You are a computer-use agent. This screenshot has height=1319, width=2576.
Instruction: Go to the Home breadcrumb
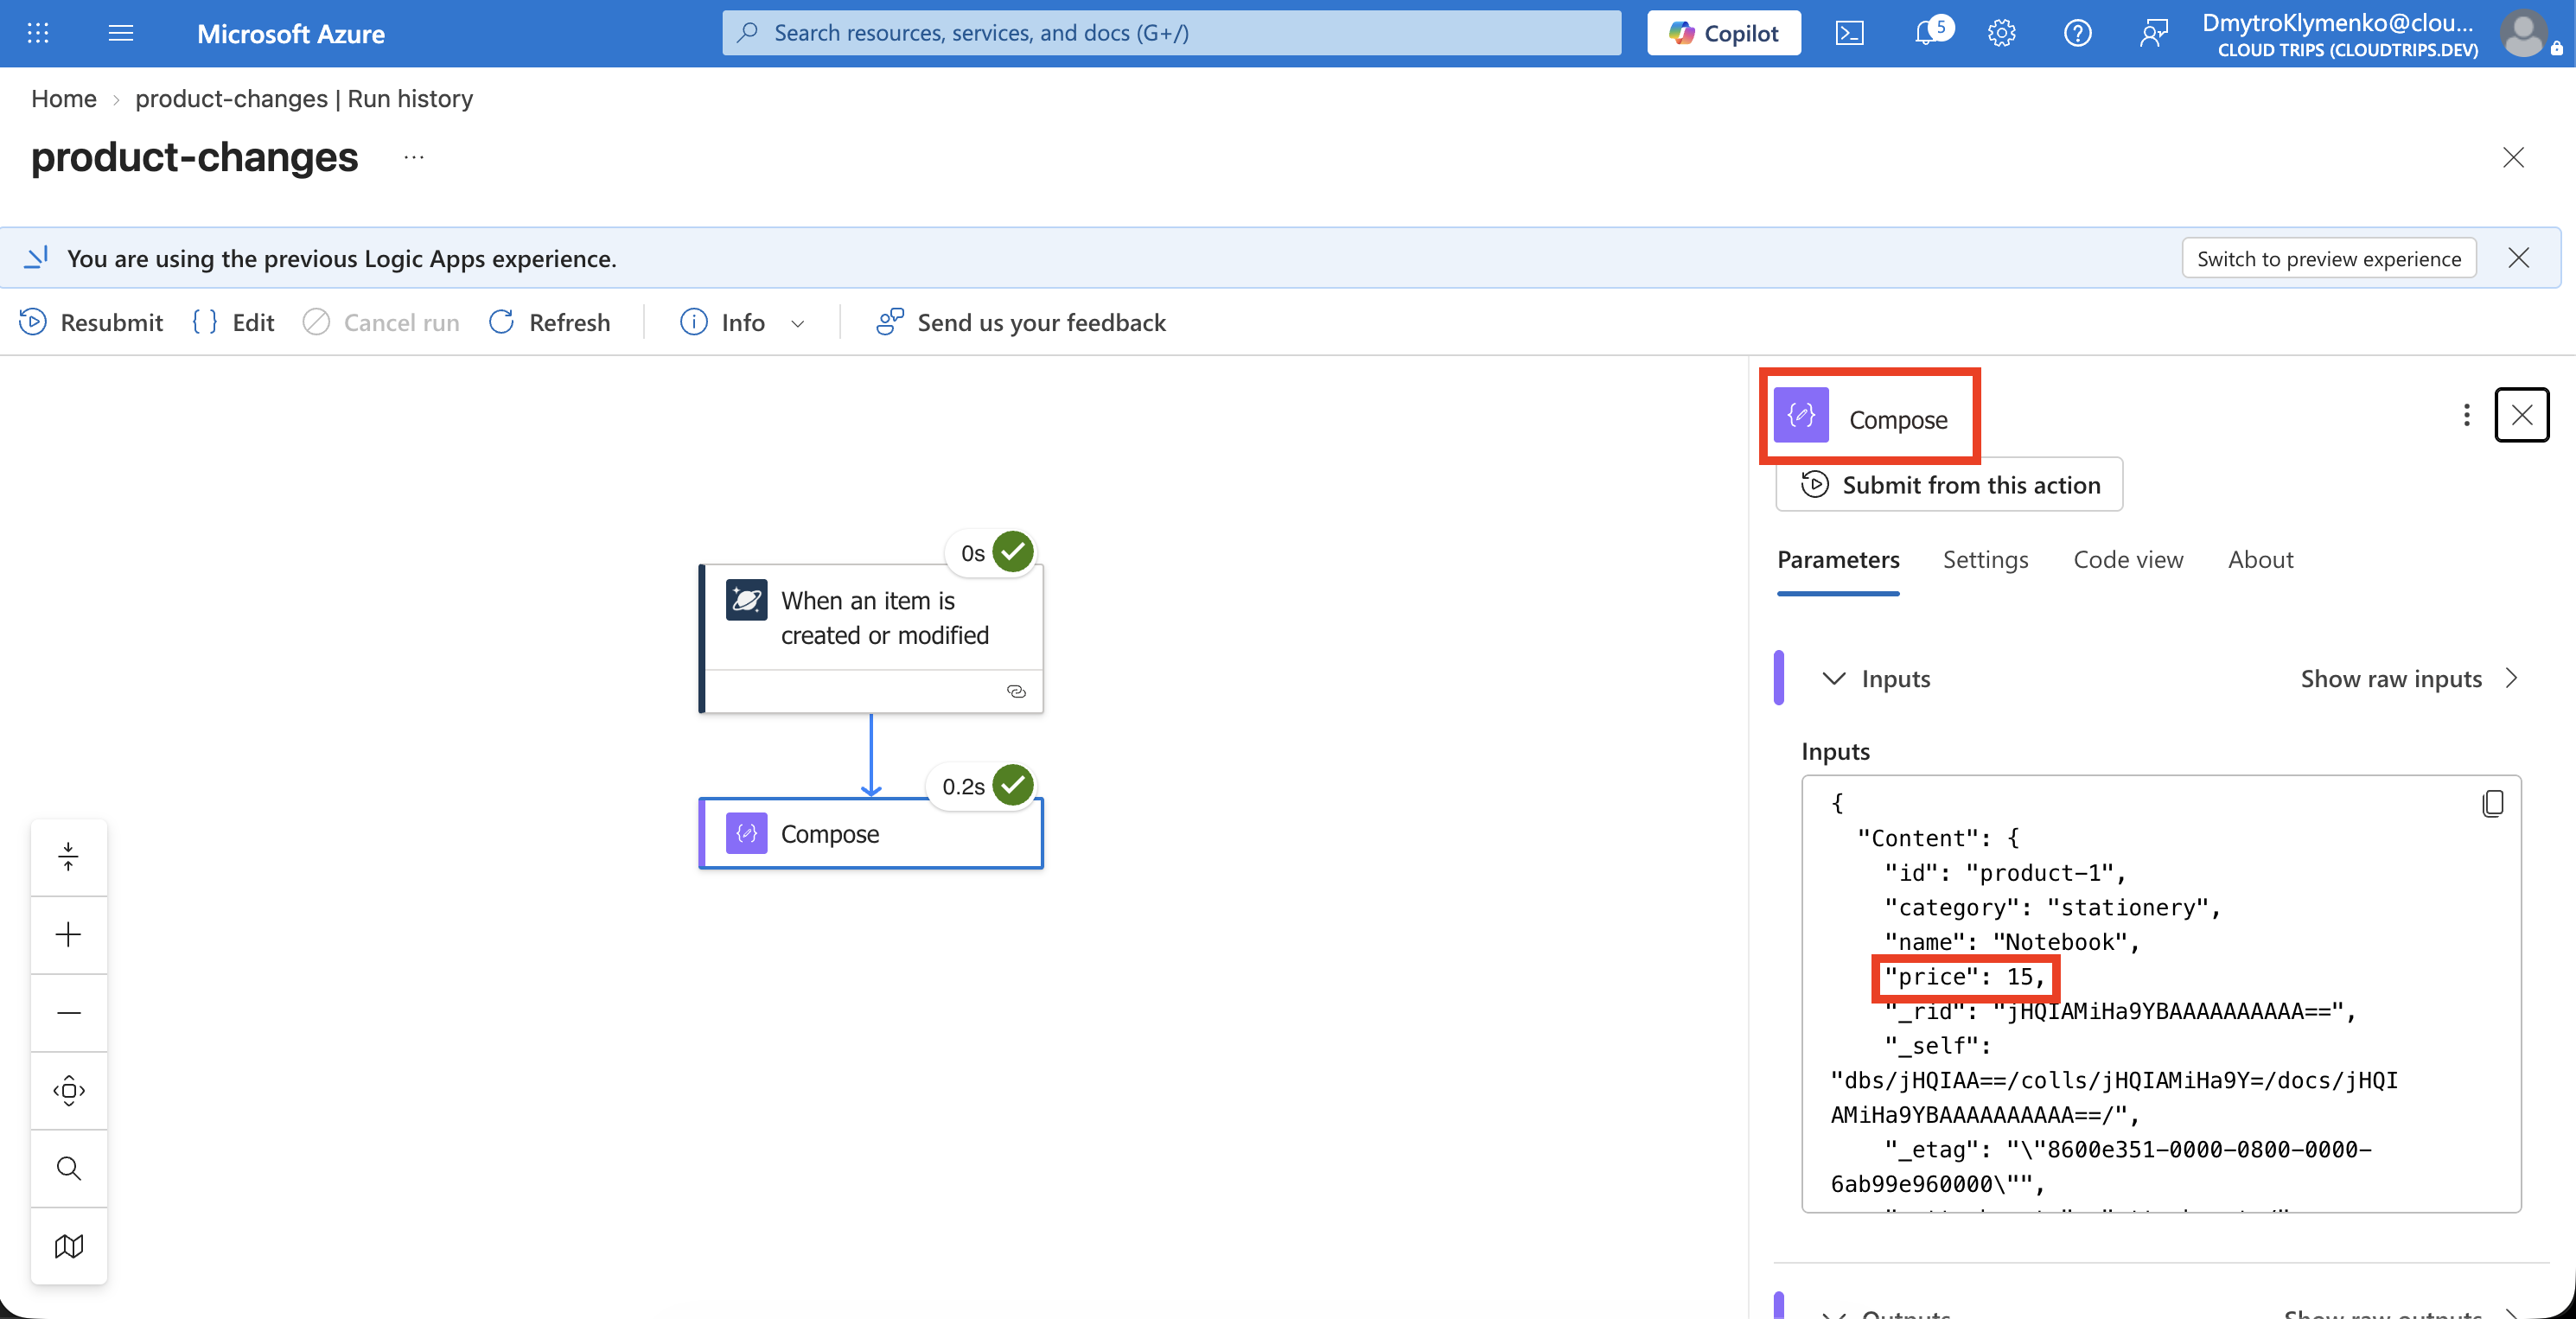click(64, 98)
